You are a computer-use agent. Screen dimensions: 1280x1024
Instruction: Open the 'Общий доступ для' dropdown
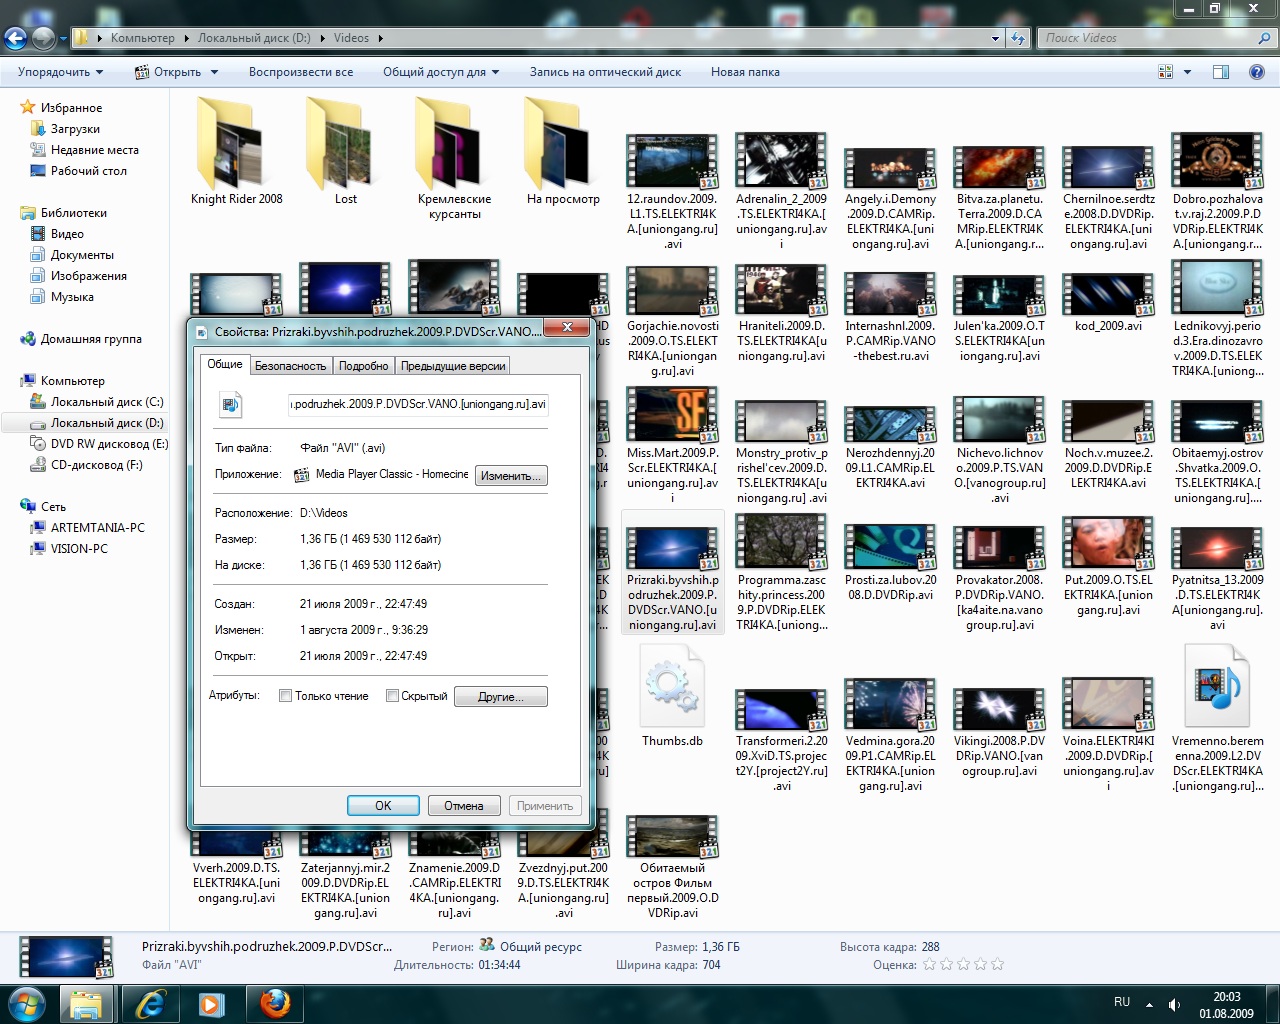click(x=440, y=72)
